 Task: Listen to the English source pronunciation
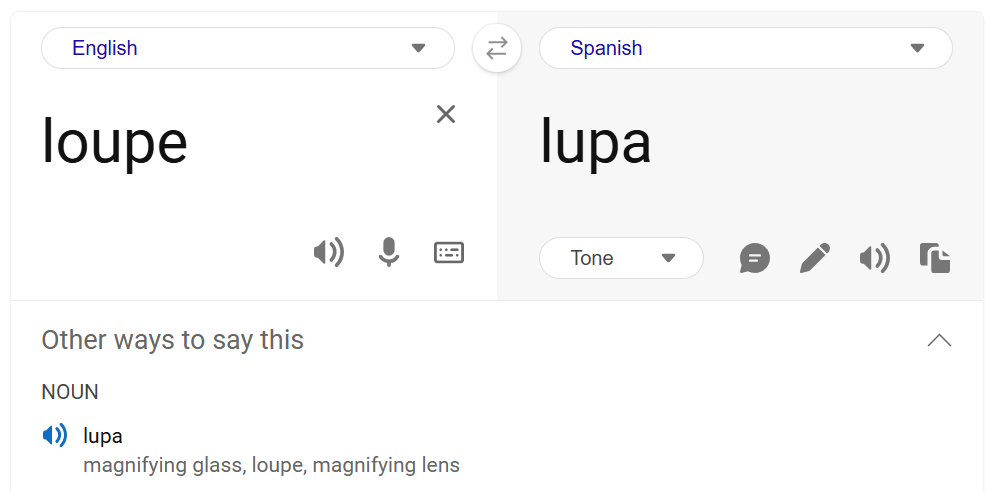coord(328,253)
